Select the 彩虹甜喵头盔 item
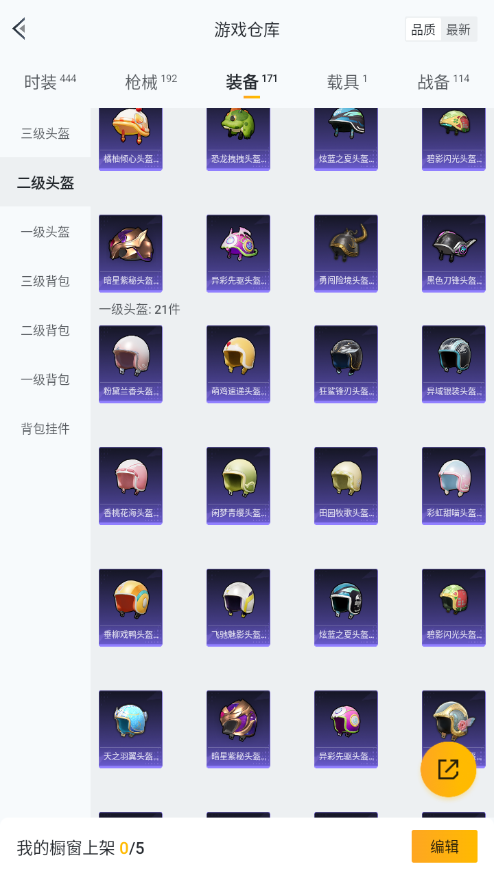 (454, 485)
